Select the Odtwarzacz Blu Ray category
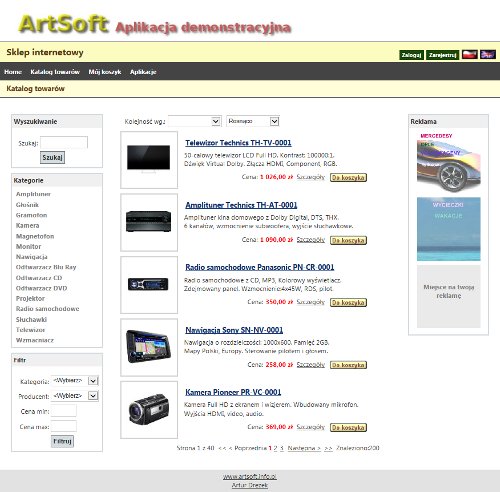The width and height of the screenshot is (500, 492). tap(46, 267)
